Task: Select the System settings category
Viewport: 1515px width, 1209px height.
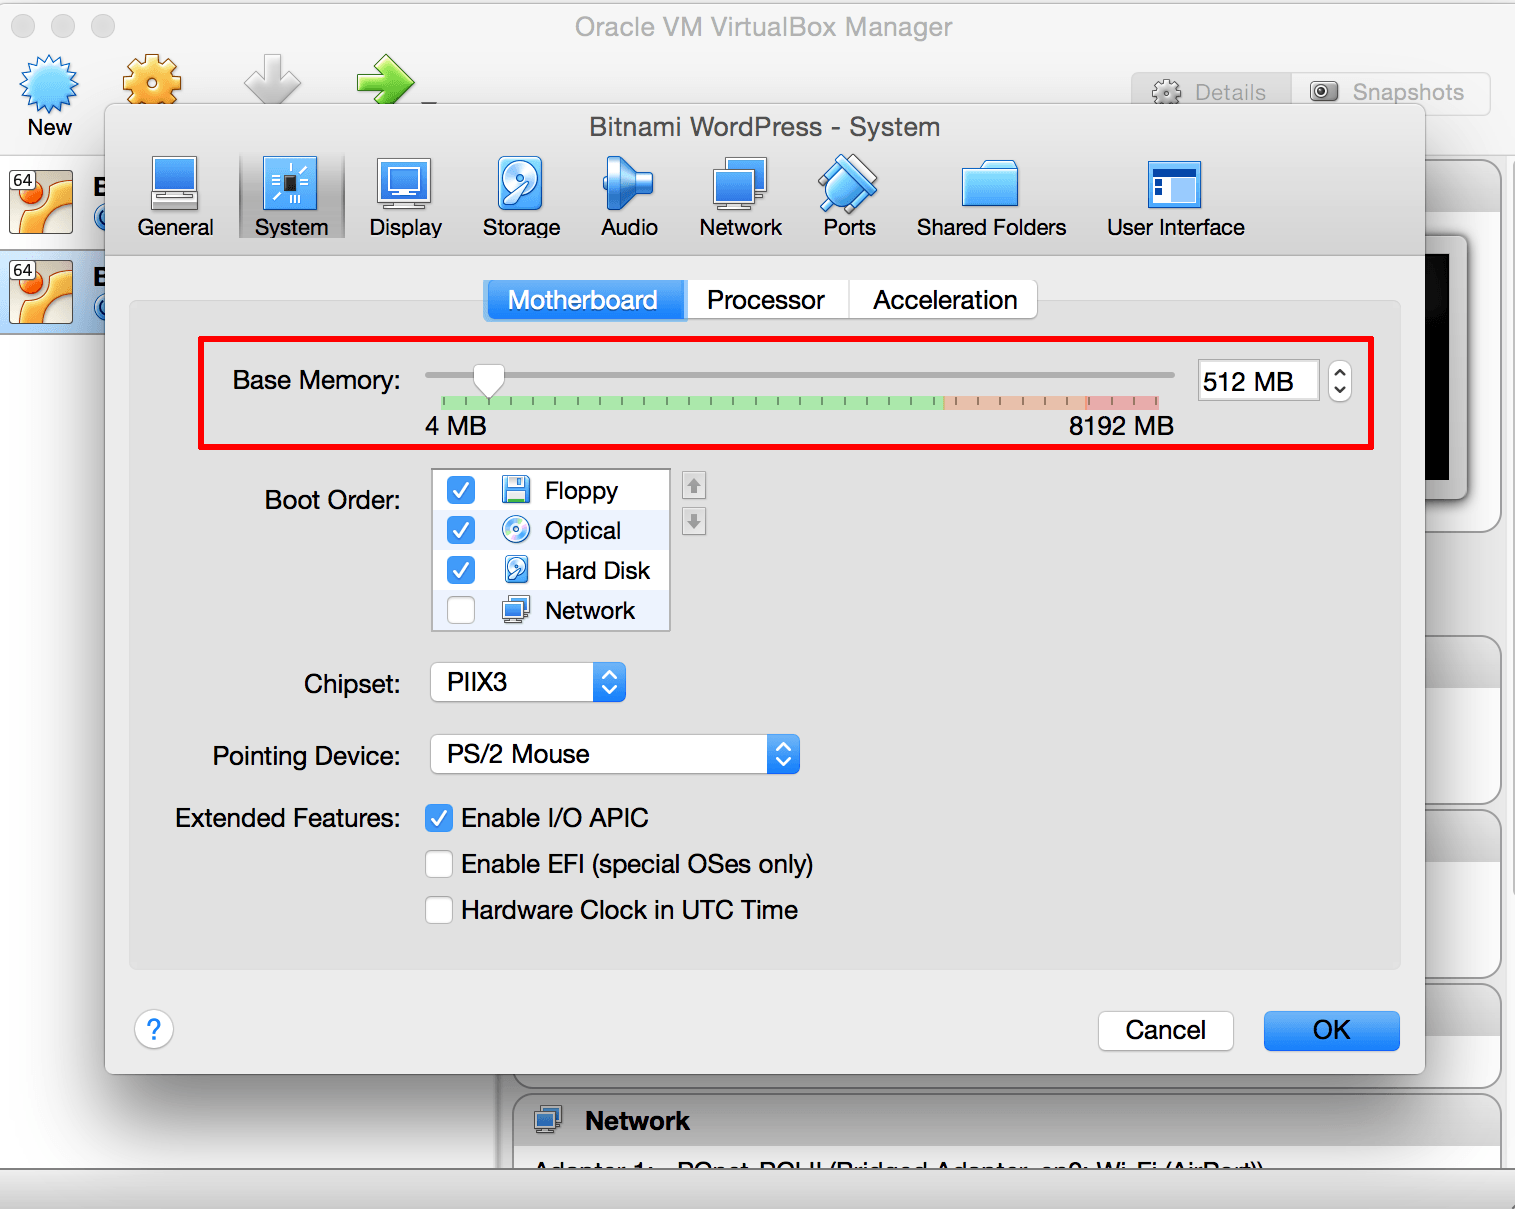Action: [x=291, y=197]
